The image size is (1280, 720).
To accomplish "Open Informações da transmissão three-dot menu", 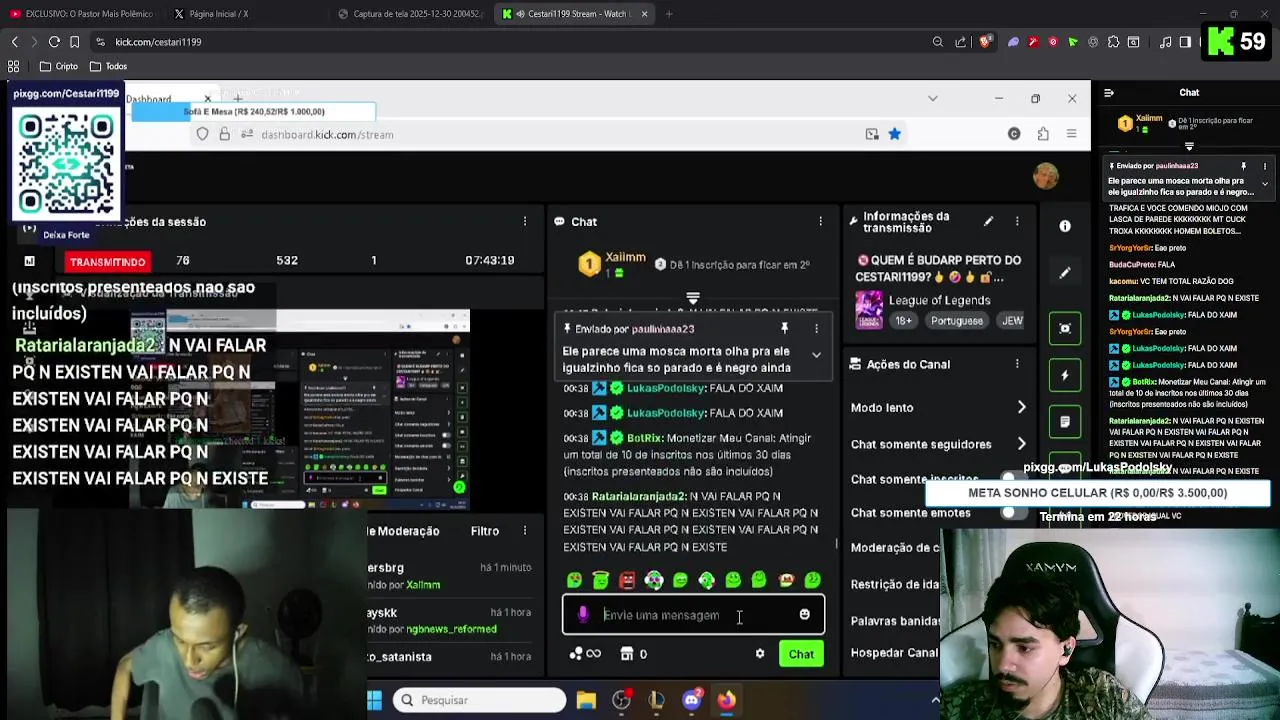I will (x=1017, y=221).
